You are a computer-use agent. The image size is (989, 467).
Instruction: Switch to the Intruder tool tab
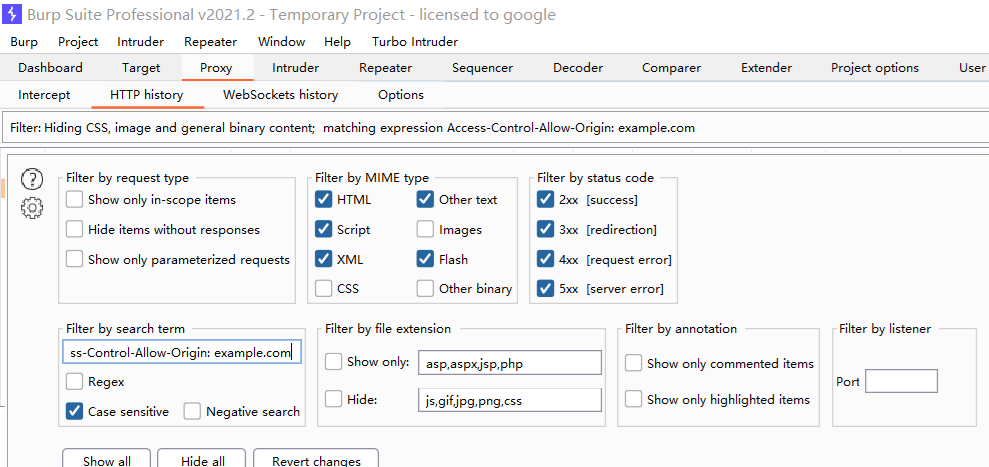point(295,68)
